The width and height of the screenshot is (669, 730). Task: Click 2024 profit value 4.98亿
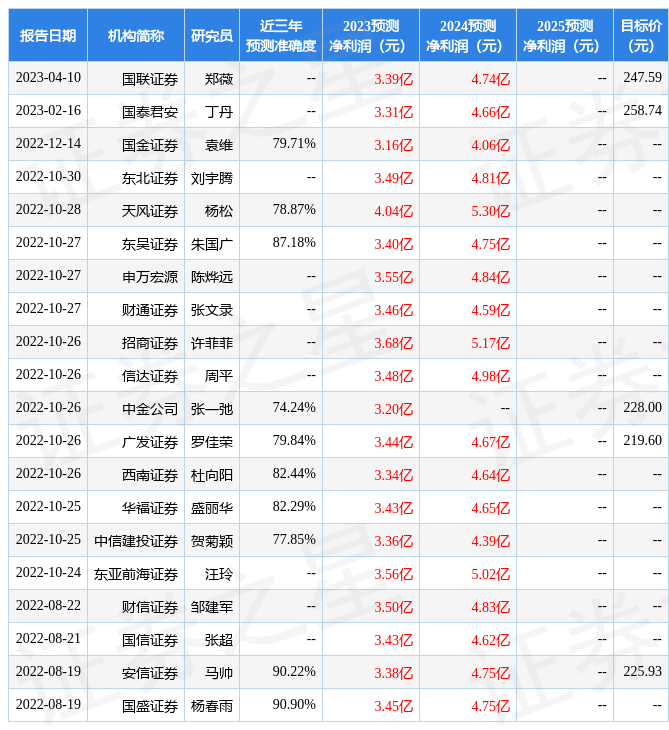491,376
